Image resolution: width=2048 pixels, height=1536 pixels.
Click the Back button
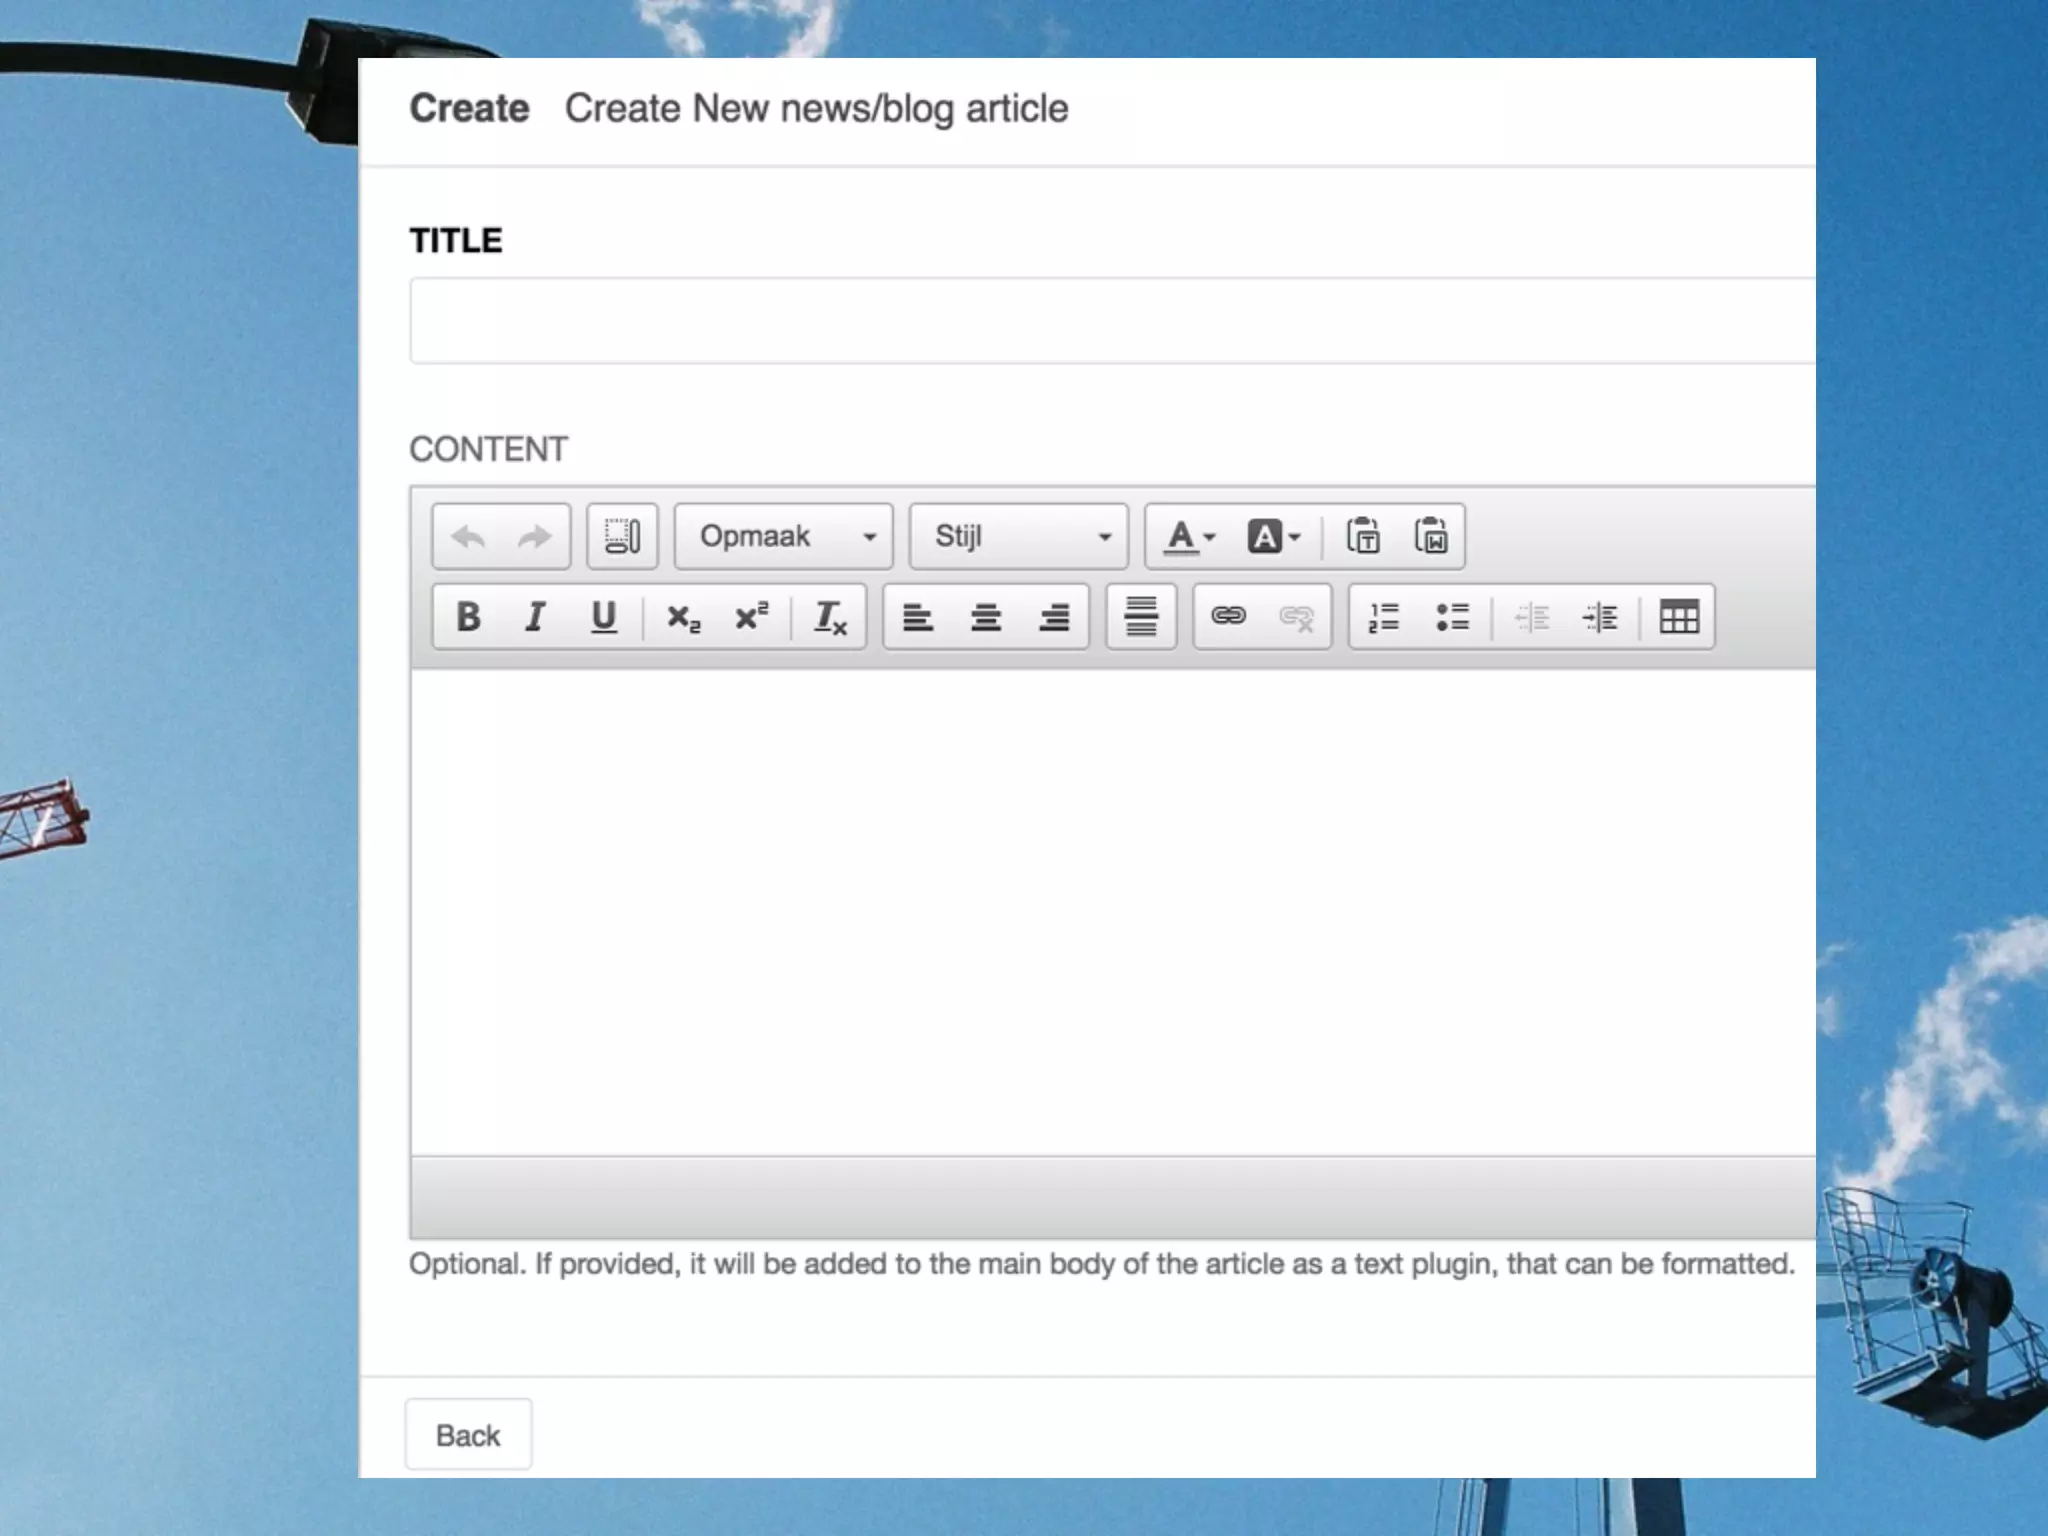[x=468, y=1435]
